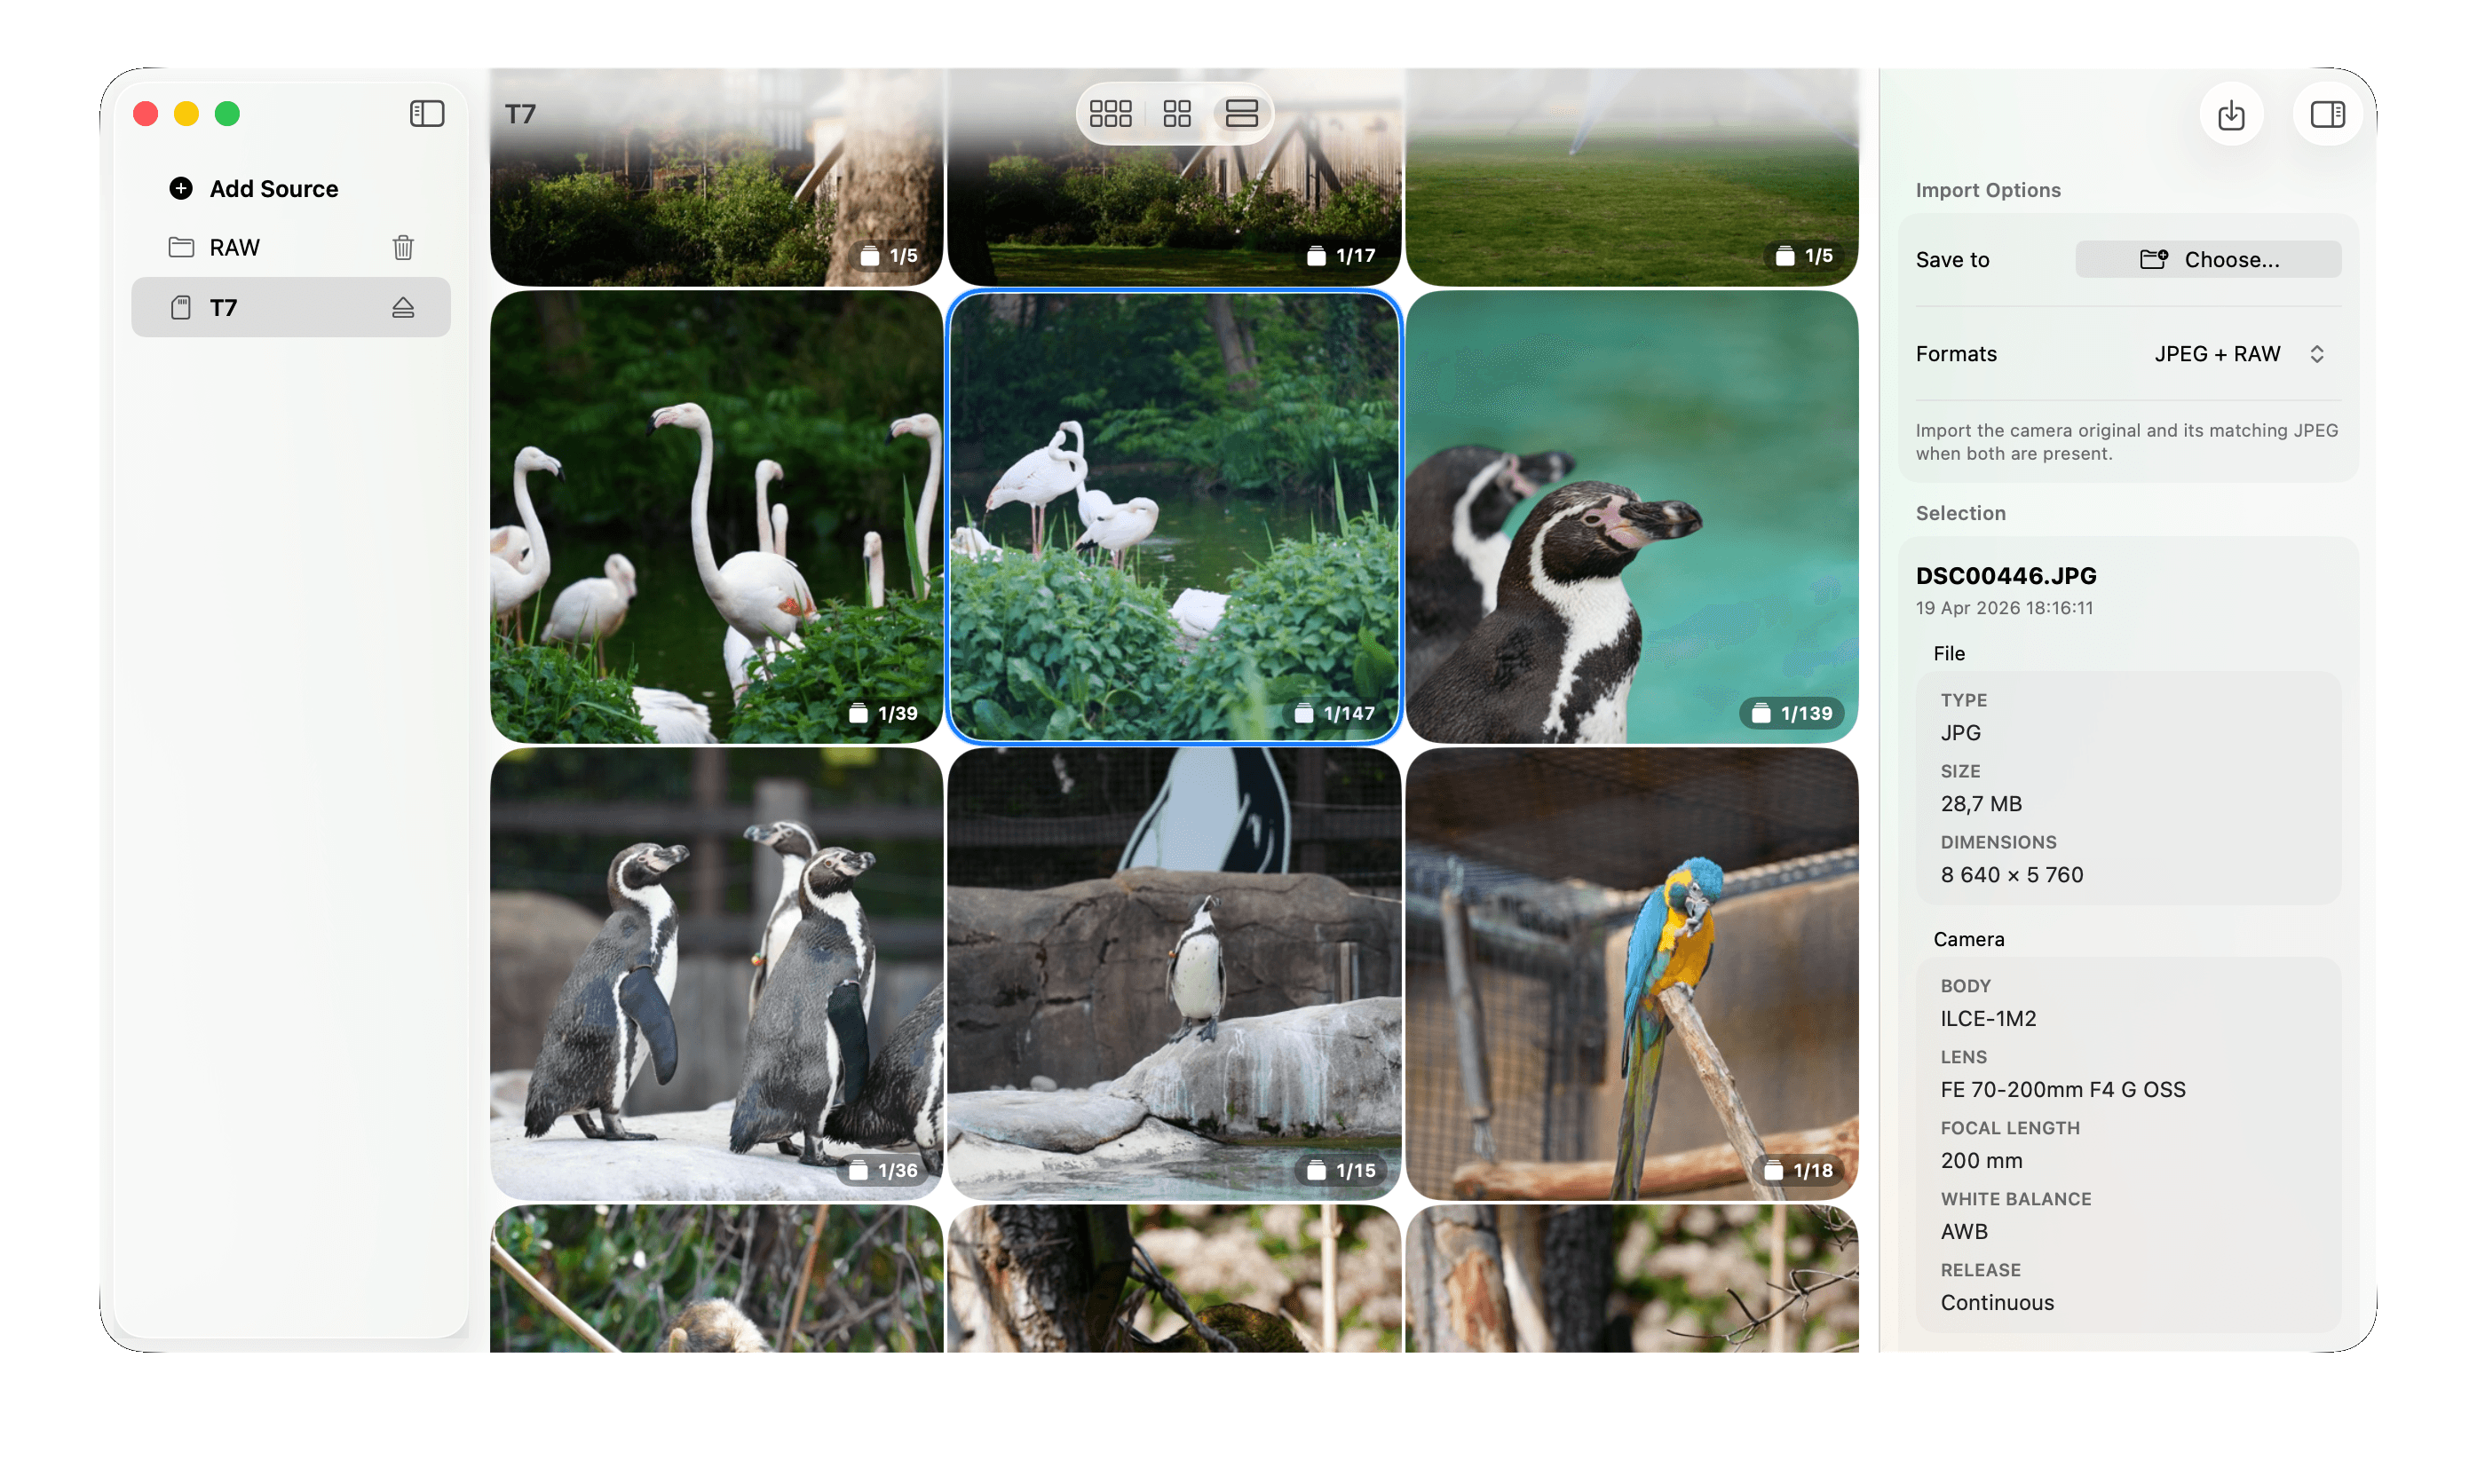Switch to medium two-column grid view
Screen dimensions: 2477x1484
pos(1177,114)
